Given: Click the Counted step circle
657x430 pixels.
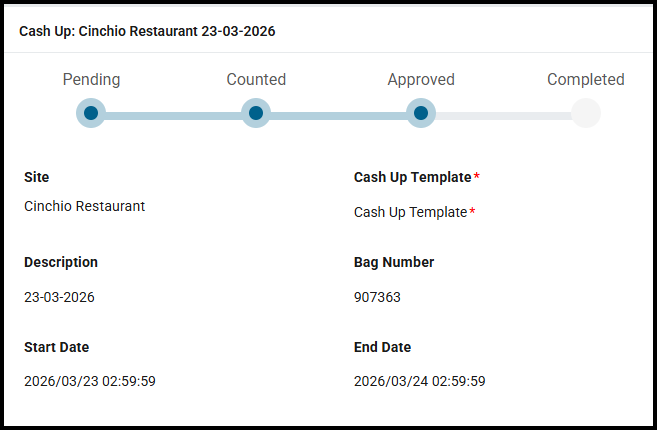Looking at the screenshot, I should tap(256, 113).
